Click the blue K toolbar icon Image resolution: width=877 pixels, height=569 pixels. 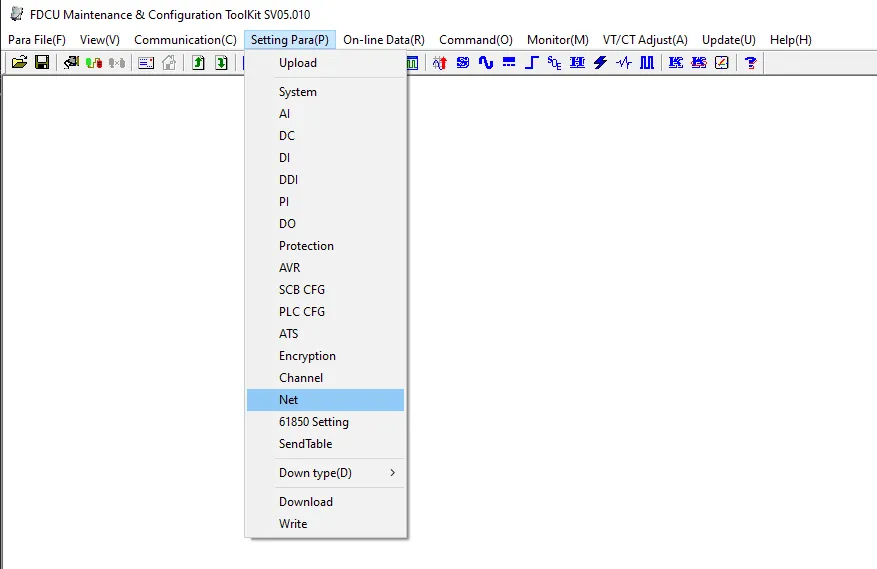(x=676, y=62)
